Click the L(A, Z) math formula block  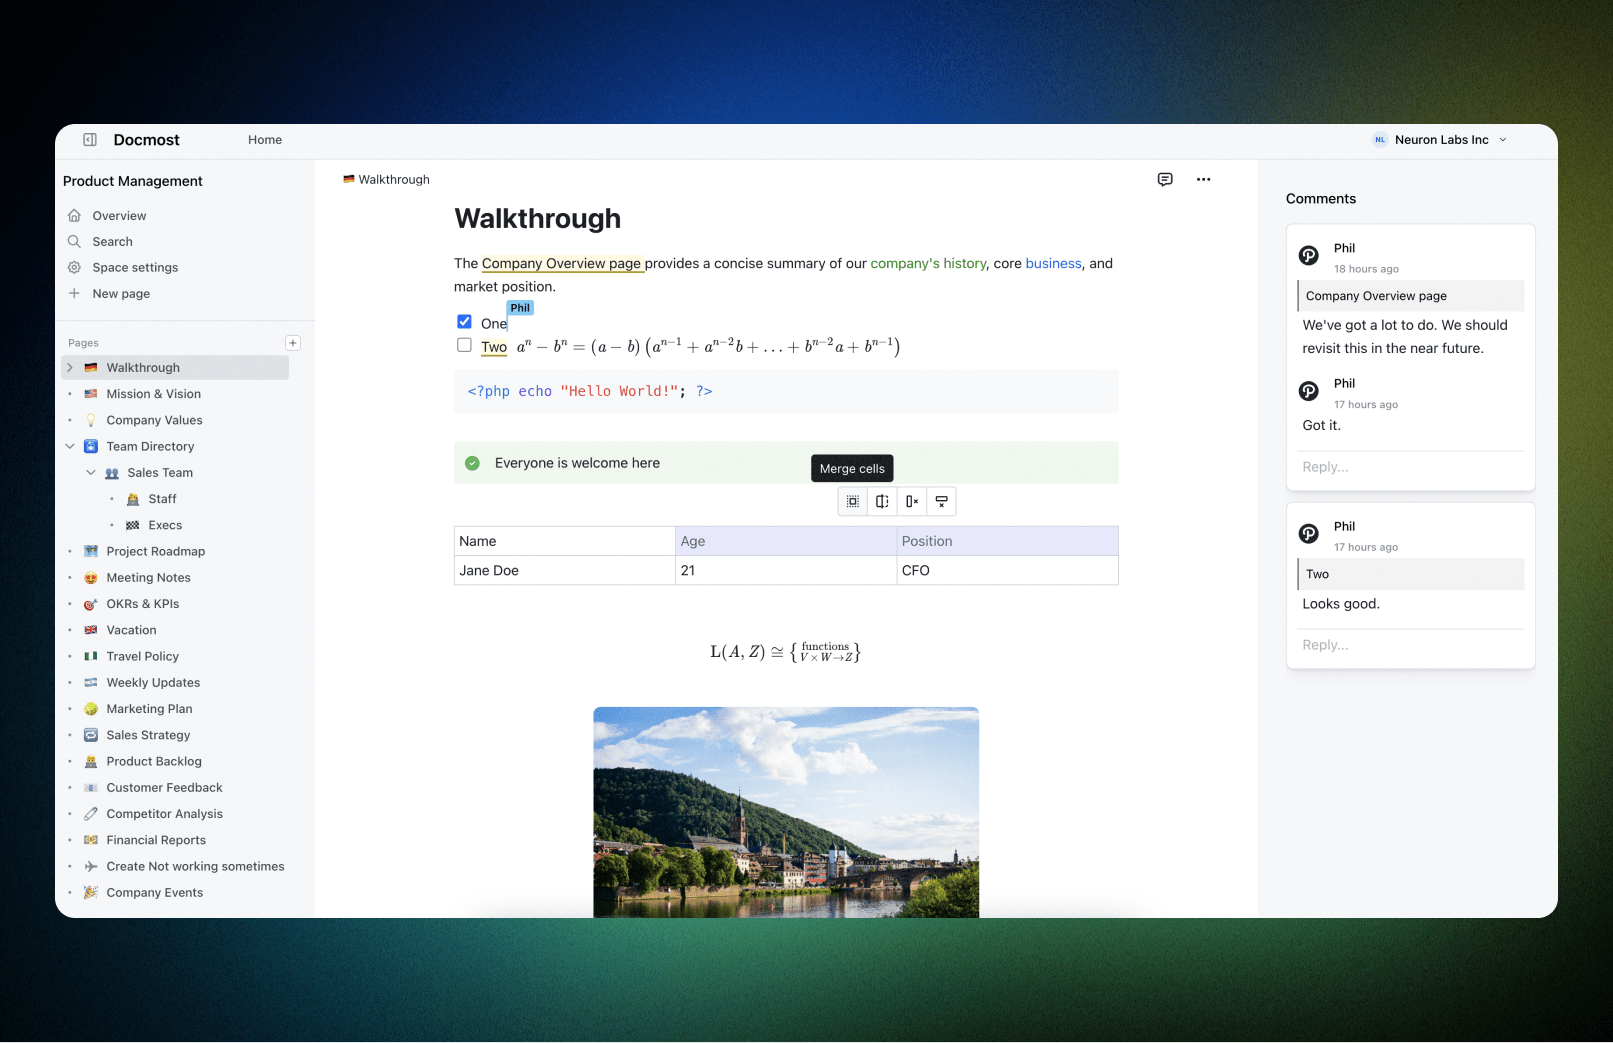[x=786, y=652]
